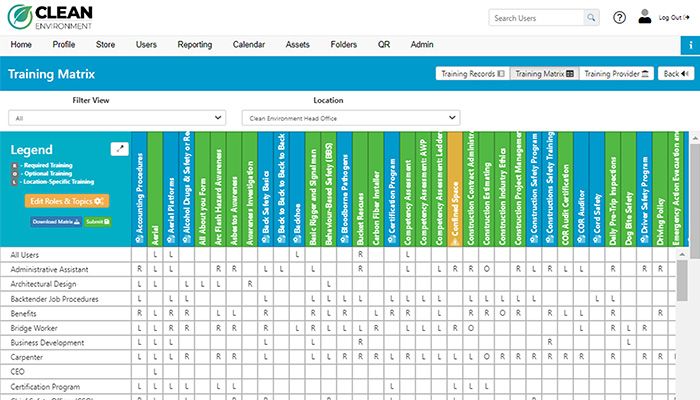The height and width of the screenshot is (400, 700).
Task: Open the user profile avatar icon
Action: pos(644,17)
